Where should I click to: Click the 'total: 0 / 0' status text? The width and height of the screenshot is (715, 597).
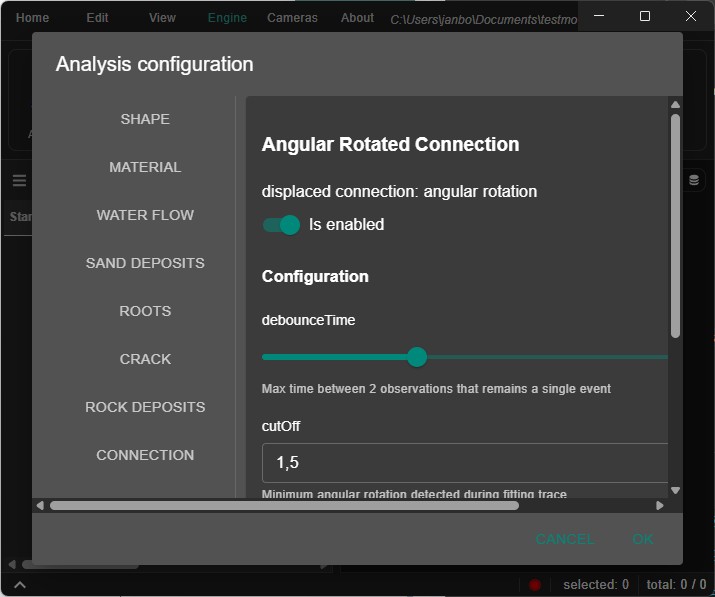tap(676, 584)
